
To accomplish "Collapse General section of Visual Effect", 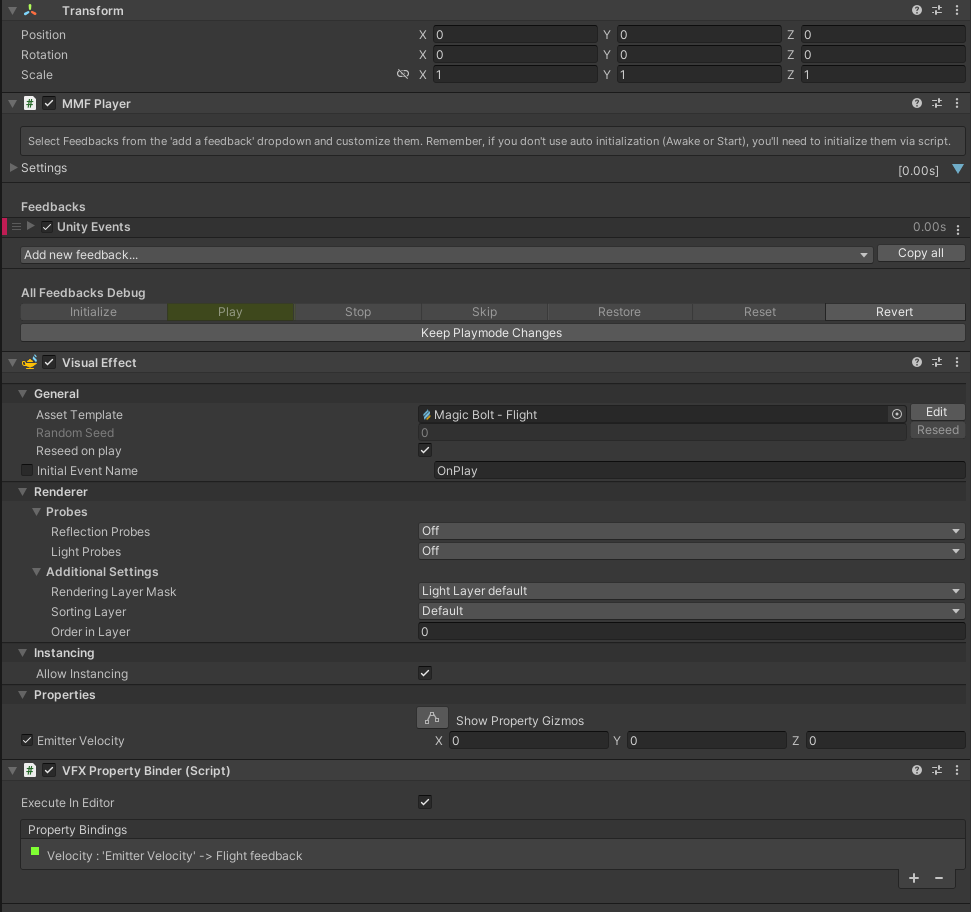I will point(23,394).
